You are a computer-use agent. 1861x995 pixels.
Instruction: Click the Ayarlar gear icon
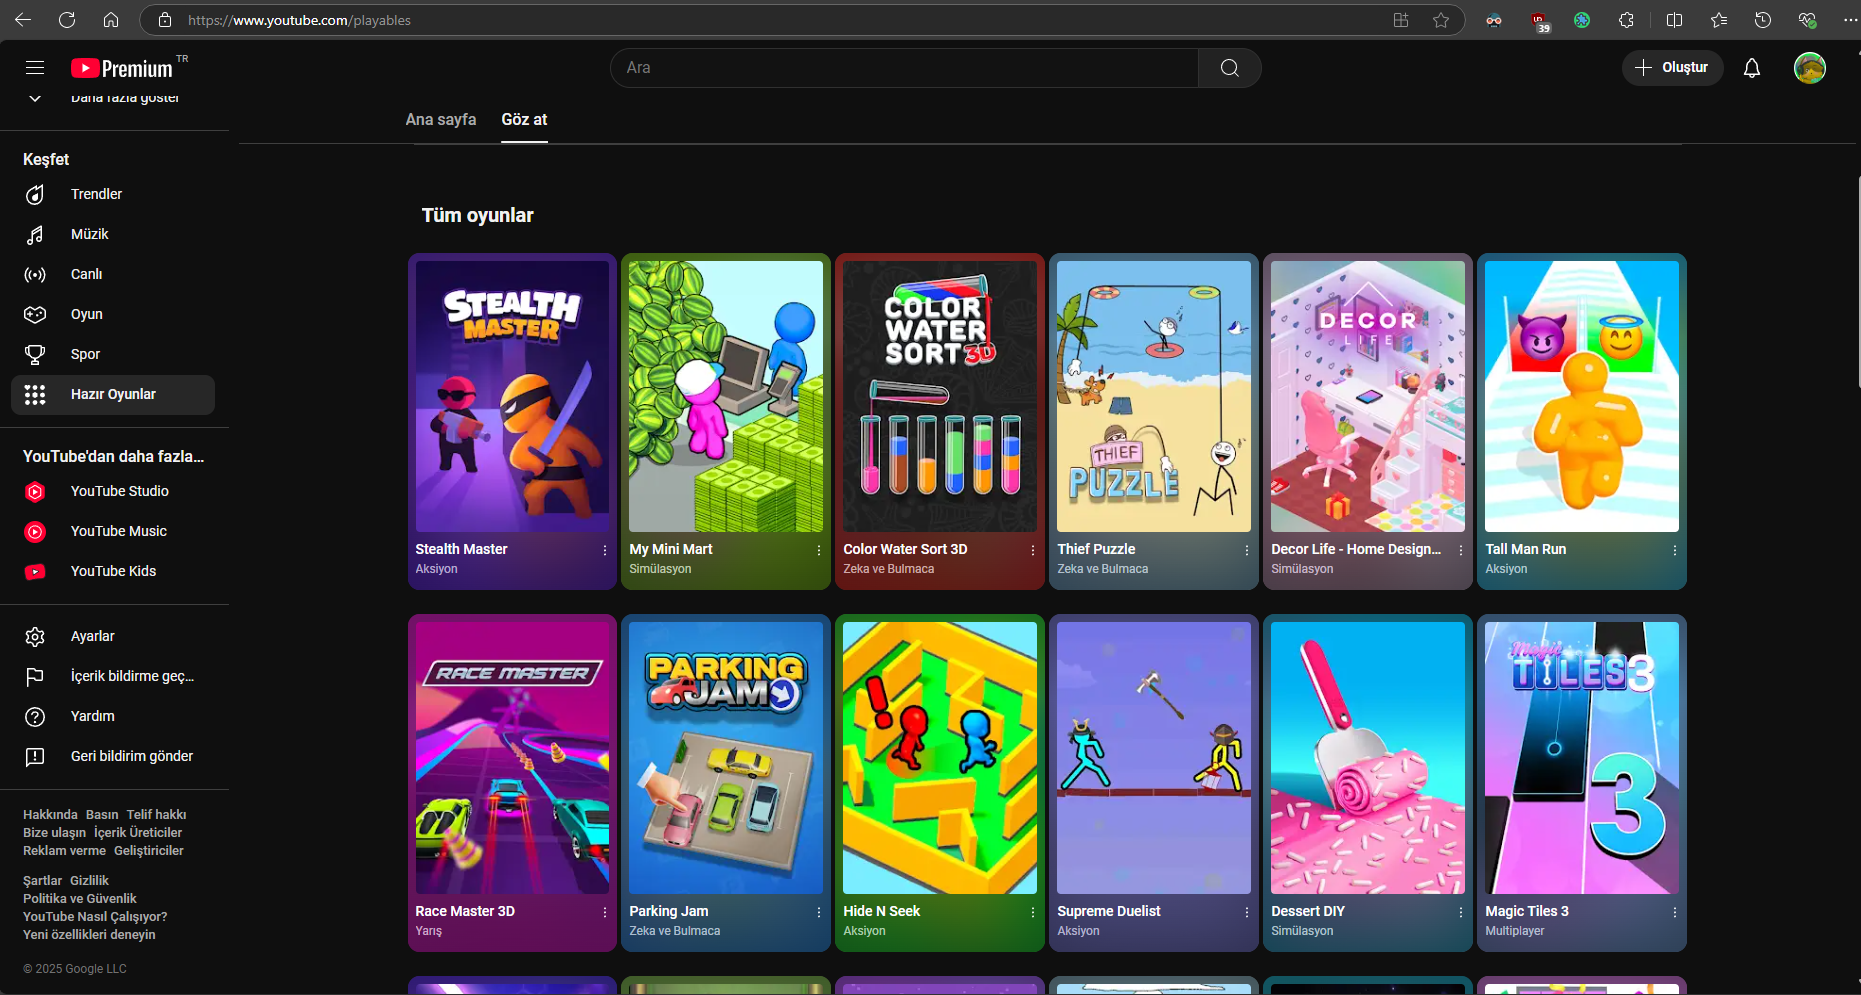click(35, 637)
